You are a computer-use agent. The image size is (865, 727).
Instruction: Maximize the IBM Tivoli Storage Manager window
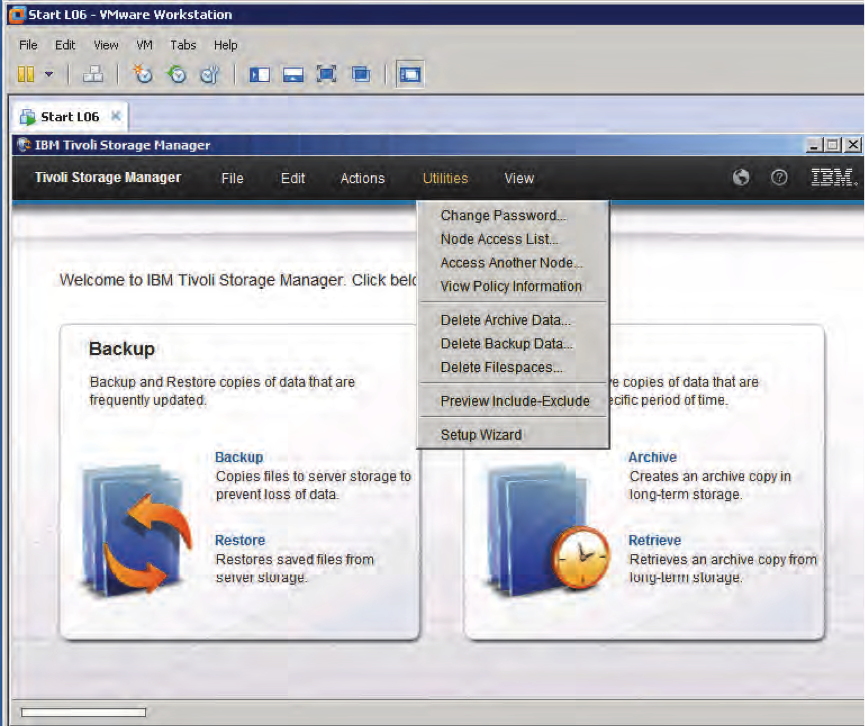[832, 145]
